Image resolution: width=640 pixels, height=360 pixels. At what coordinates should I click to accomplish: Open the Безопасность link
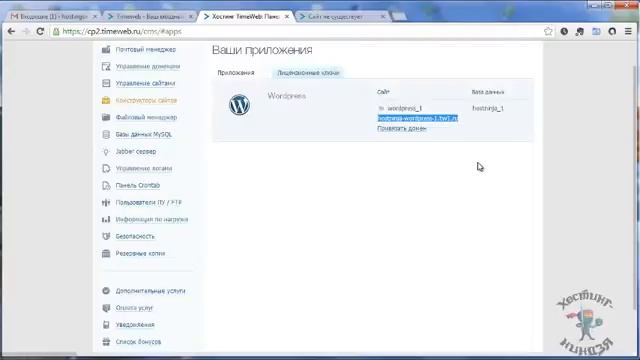135,236
